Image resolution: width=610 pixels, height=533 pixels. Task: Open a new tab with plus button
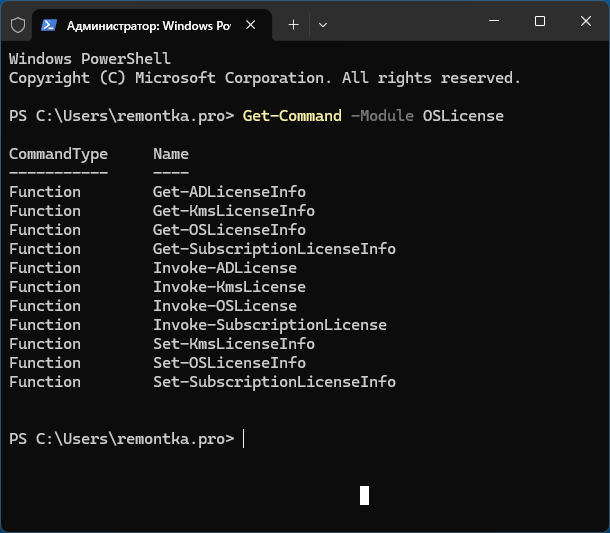tap(293, 25)
